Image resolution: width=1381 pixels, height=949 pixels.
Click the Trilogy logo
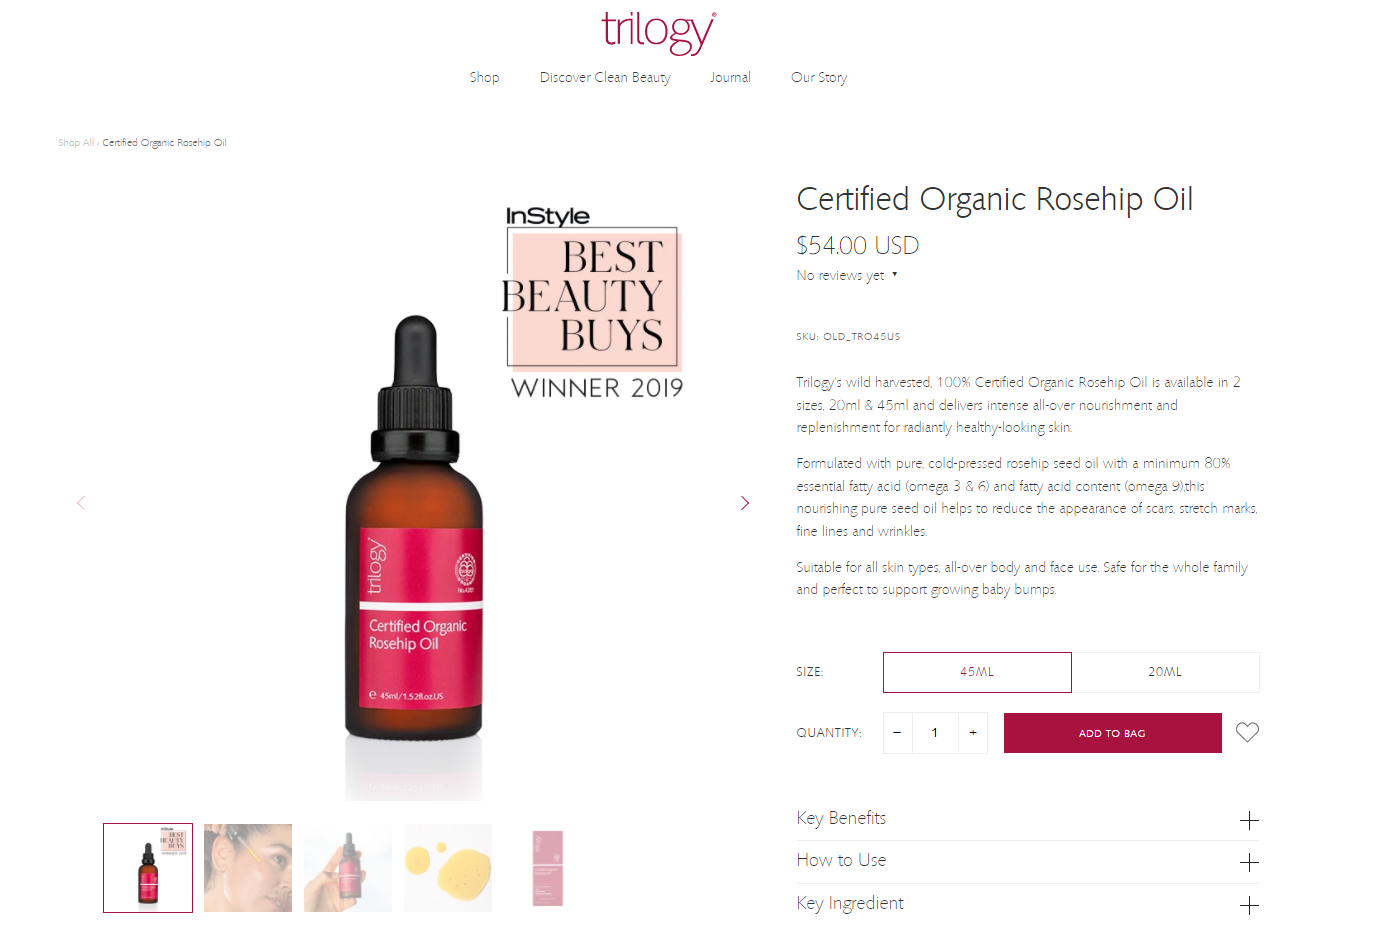[x=658, y=32]
